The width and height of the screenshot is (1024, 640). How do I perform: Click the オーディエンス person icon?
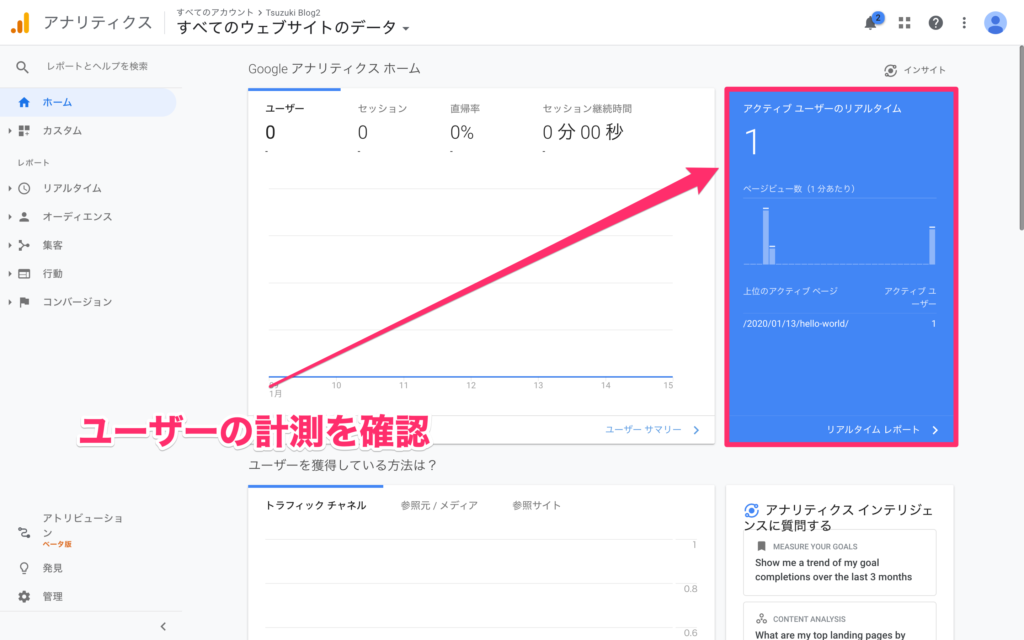24,216
